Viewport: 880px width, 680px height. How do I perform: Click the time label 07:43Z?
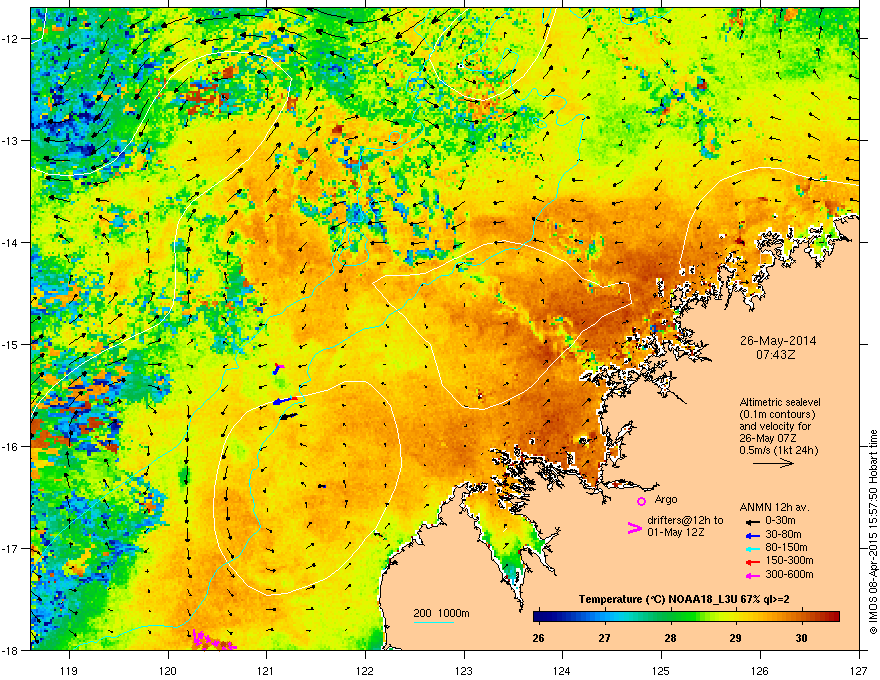pyautogui.click(x=778, y=355)
